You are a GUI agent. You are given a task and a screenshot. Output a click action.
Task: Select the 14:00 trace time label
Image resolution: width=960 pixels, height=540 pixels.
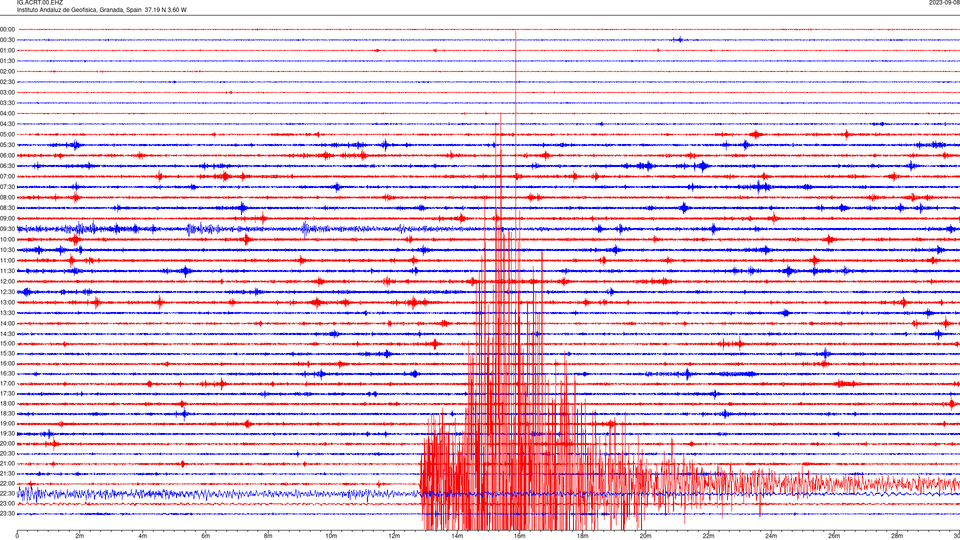pyautogui.click(x=7, y=323)
